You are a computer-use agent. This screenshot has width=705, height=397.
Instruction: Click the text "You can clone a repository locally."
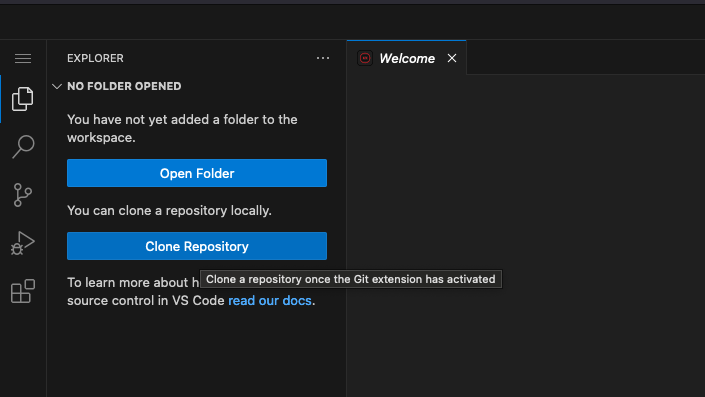[x=170, y=210]
